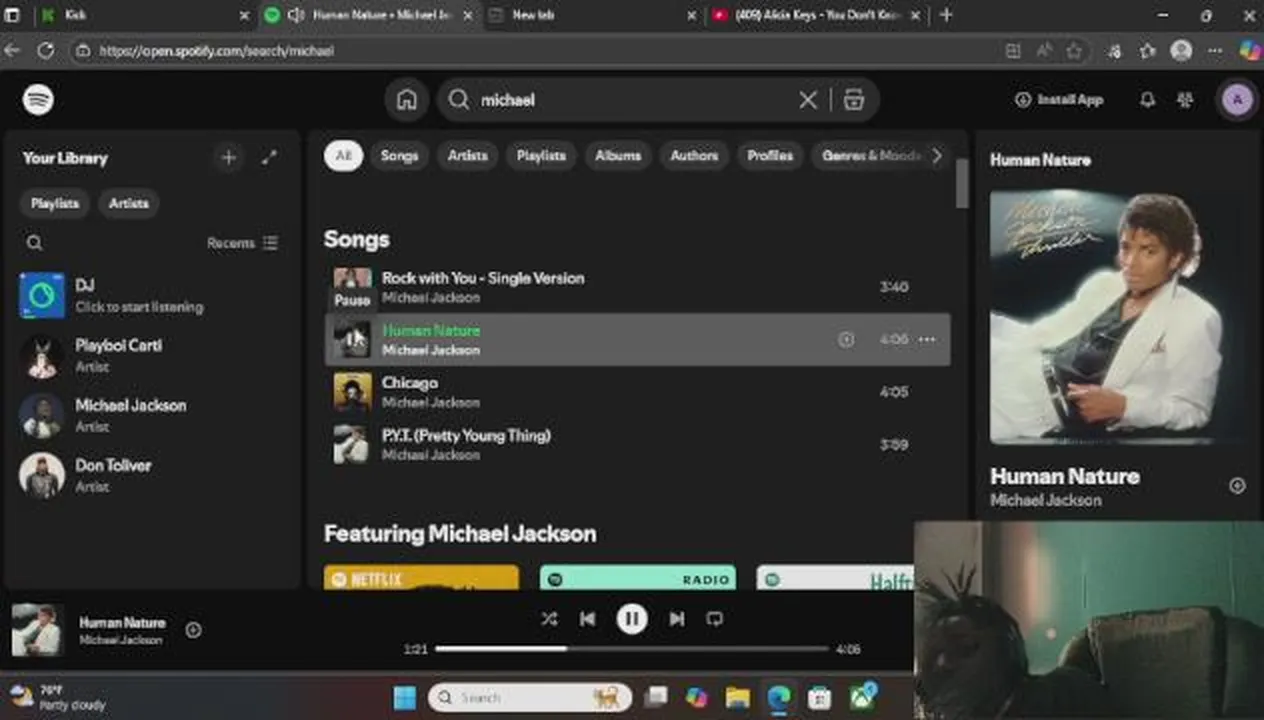
Task: Click the Windows taskbar search box
Action: (529, 697)
